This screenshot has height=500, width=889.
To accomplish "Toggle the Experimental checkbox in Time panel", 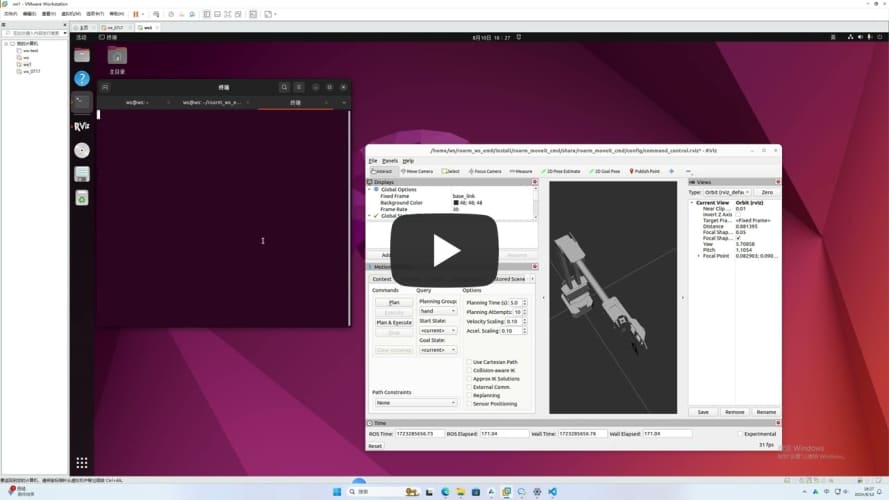I will [740, 434].
